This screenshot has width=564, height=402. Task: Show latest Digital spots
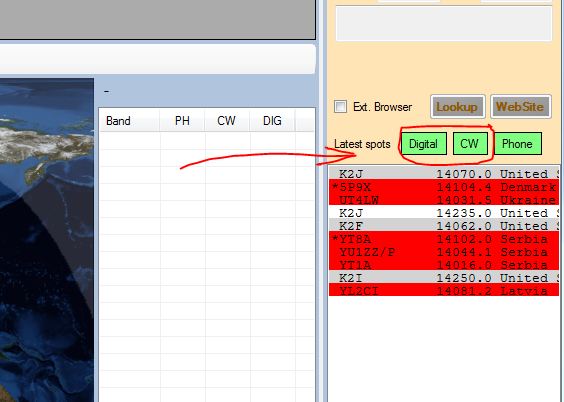click(424, 144)
